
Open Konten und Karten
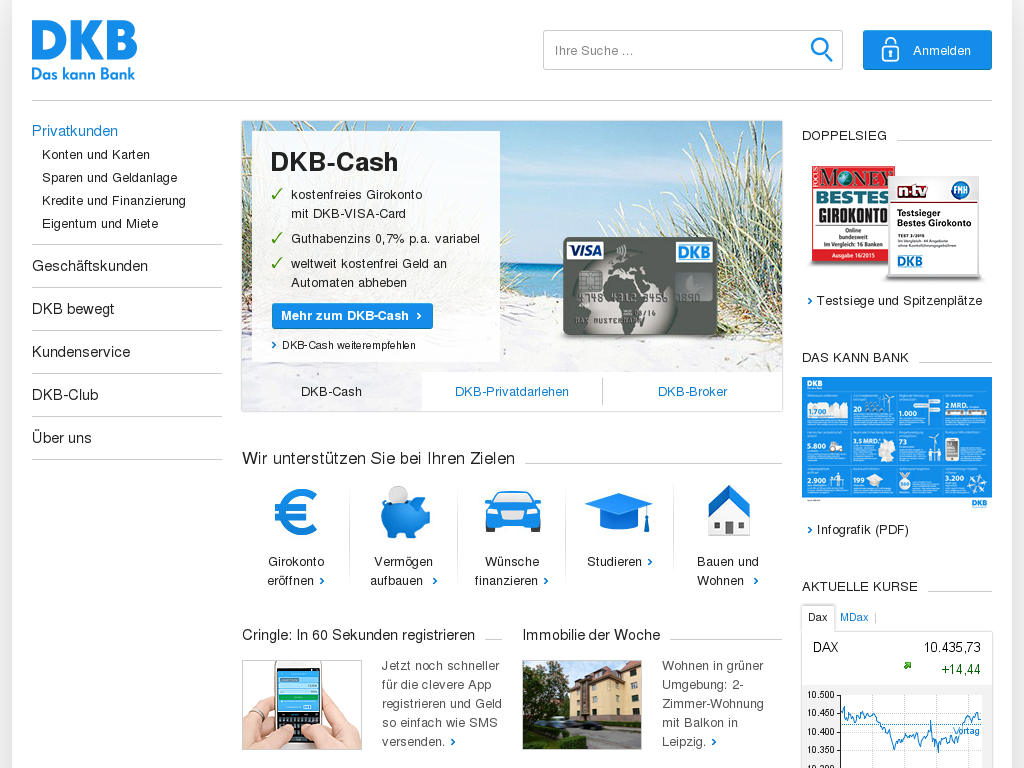[96, 155]
